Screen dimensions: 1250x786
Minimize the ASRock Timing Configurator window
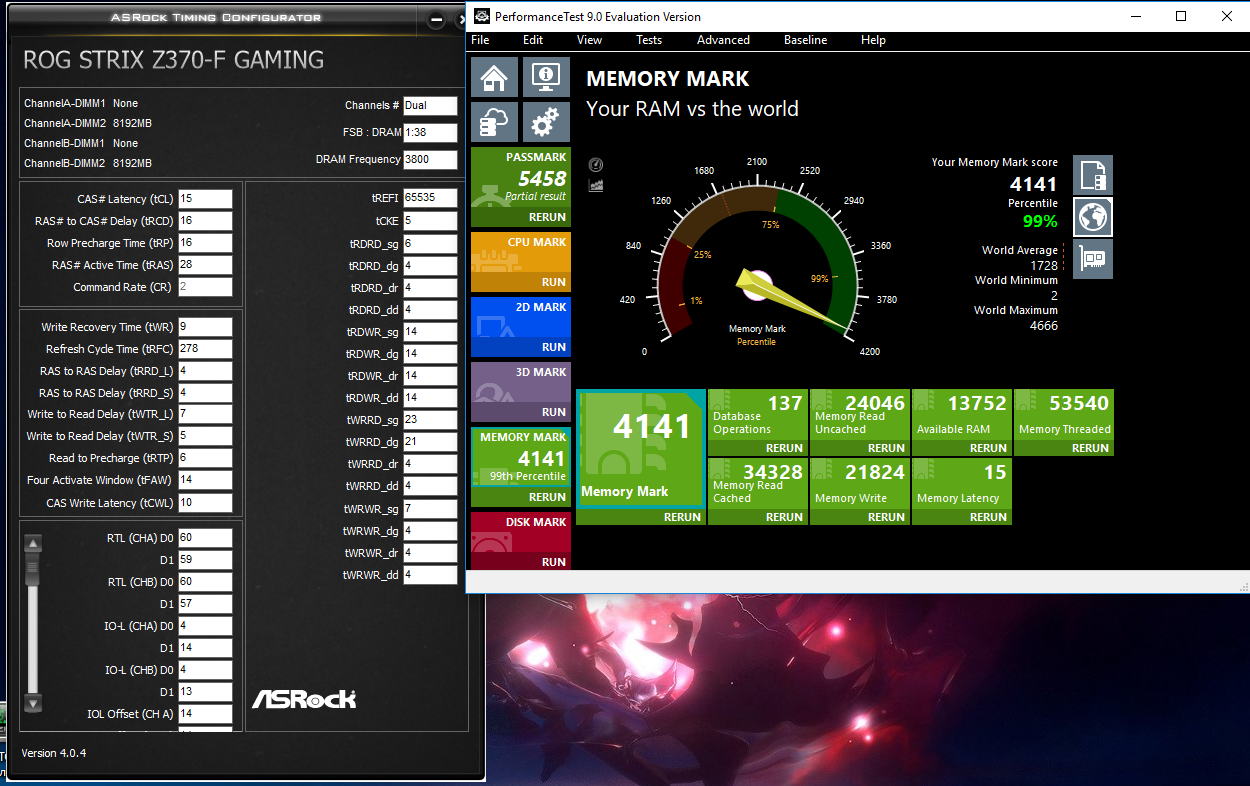[435, 20]
